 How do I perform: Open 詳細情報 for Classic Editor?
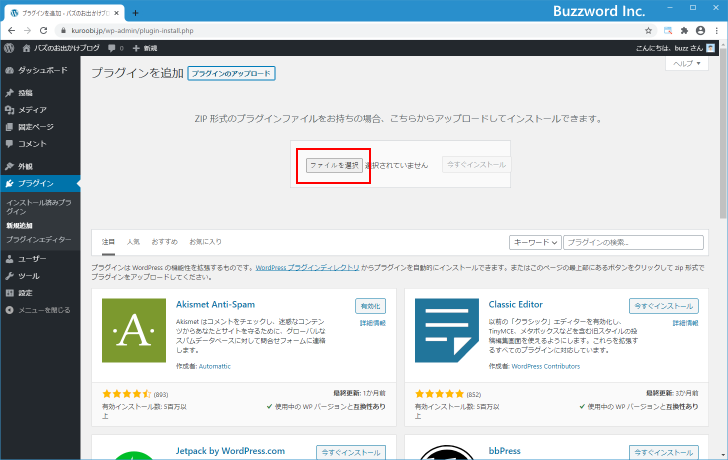(x=685, y=323)
